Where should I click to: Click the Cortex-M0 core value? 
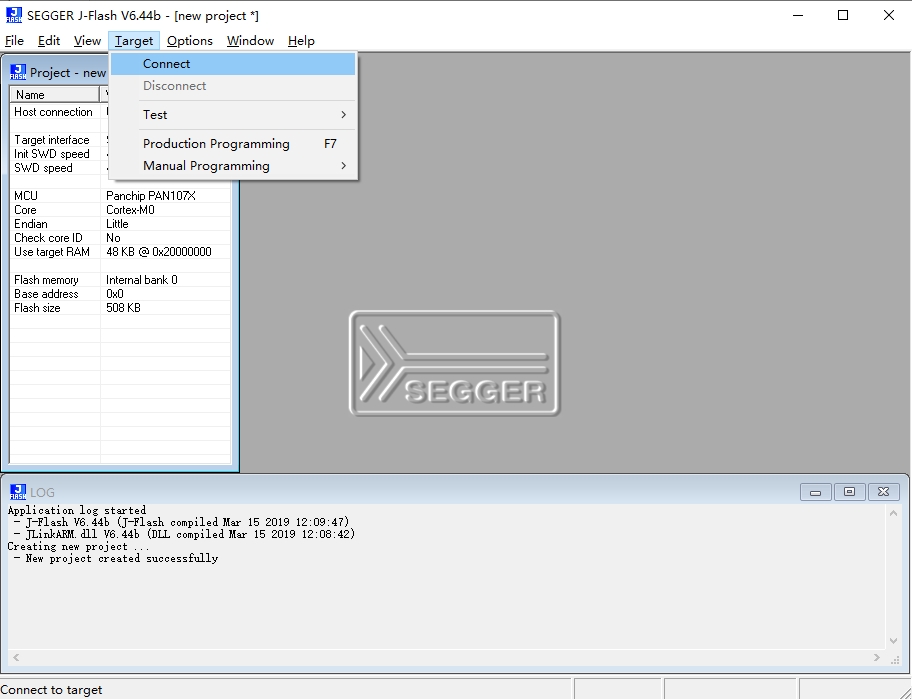pos(130,209)
